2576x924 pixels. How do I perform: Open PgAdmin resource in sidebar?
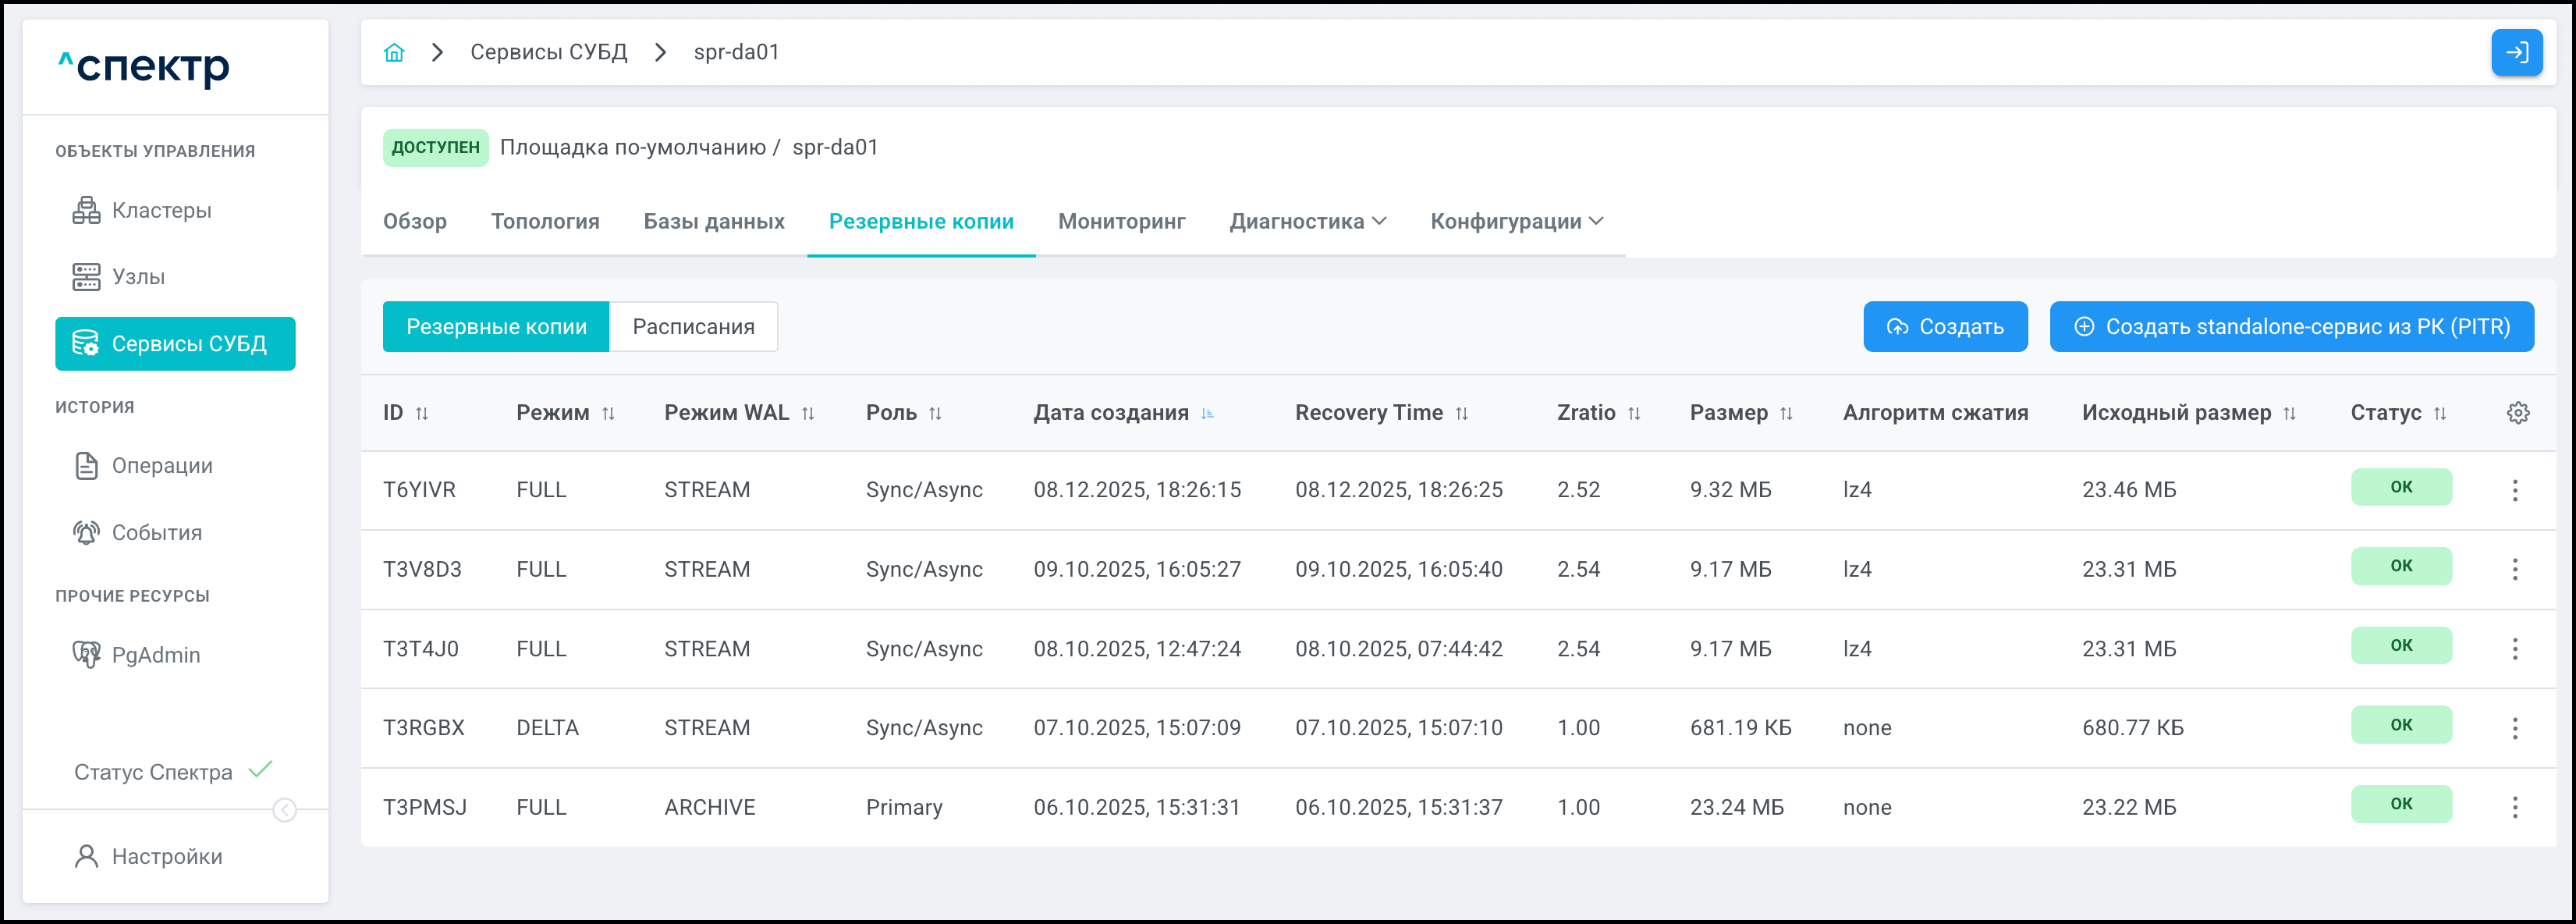point(155,655)
